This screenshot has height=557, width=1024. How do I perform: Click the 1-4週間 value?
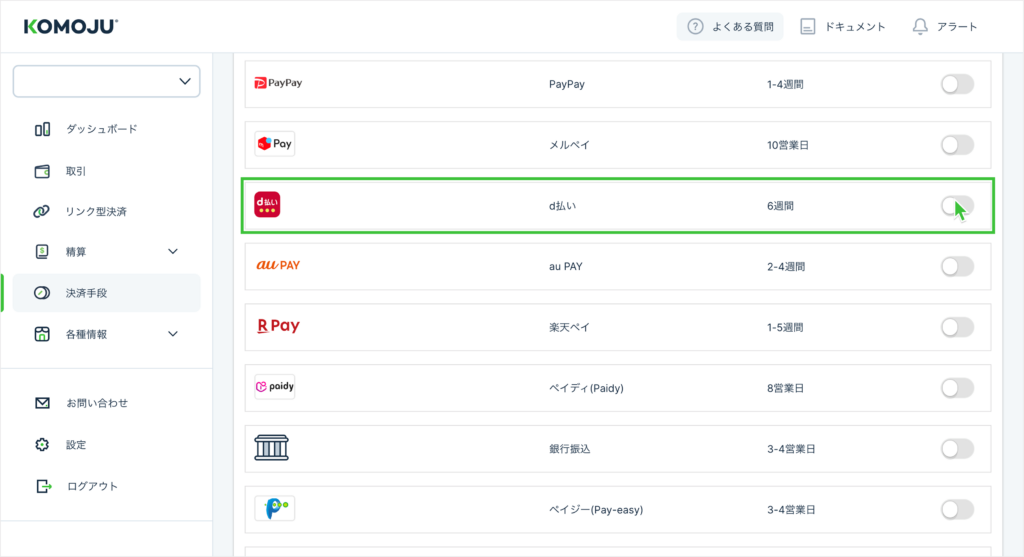(x=785, y=84)
